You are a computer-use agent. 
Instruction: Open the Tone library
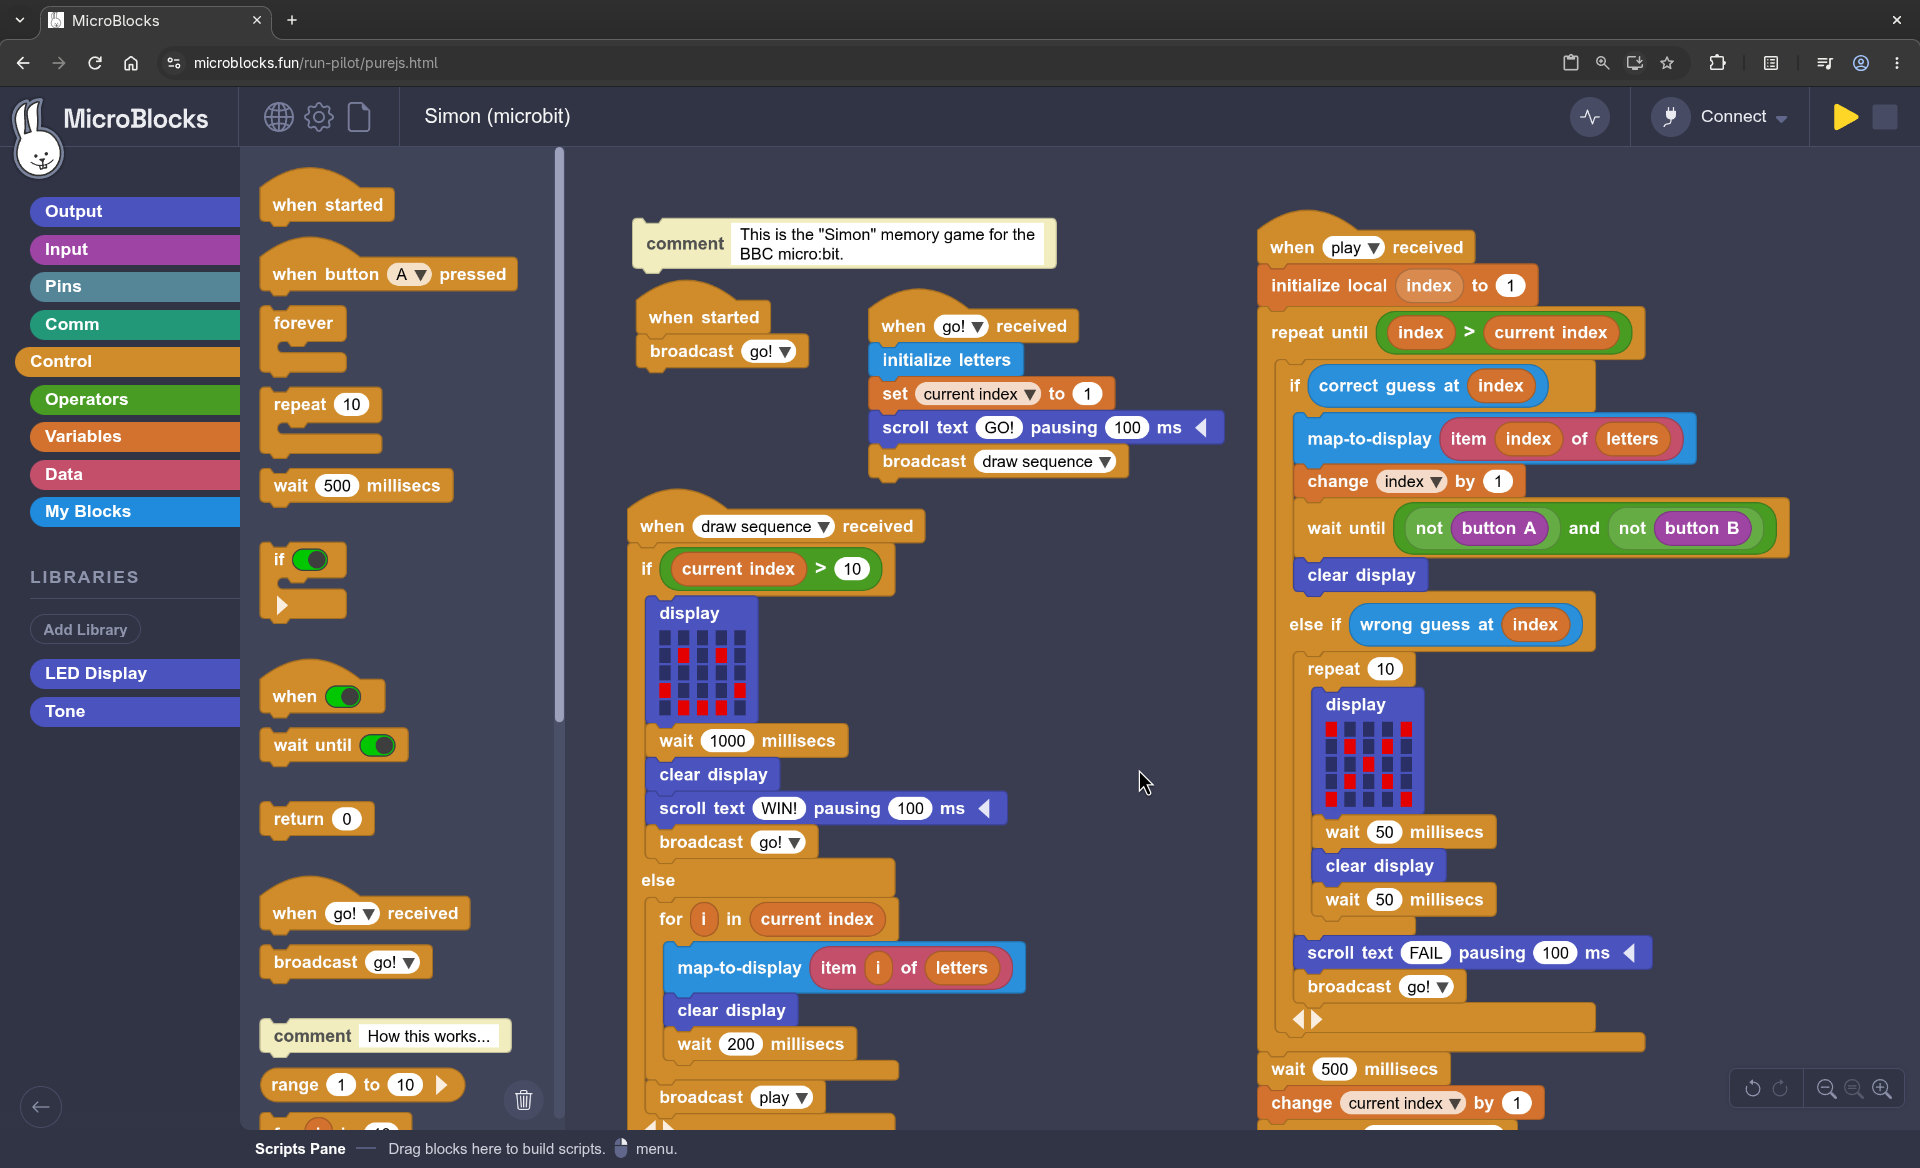click(135, 712)
